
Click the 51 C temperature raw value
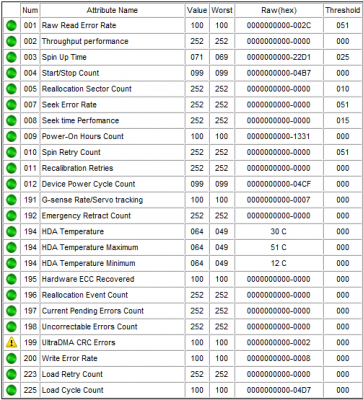coord(278,247)
